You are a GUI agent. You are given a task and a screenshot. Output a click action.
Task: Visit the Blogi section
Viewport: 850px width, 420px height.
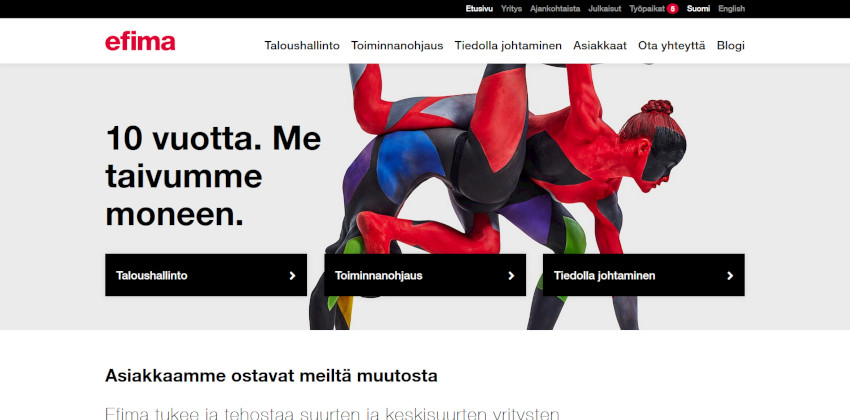tap(731, 46)
